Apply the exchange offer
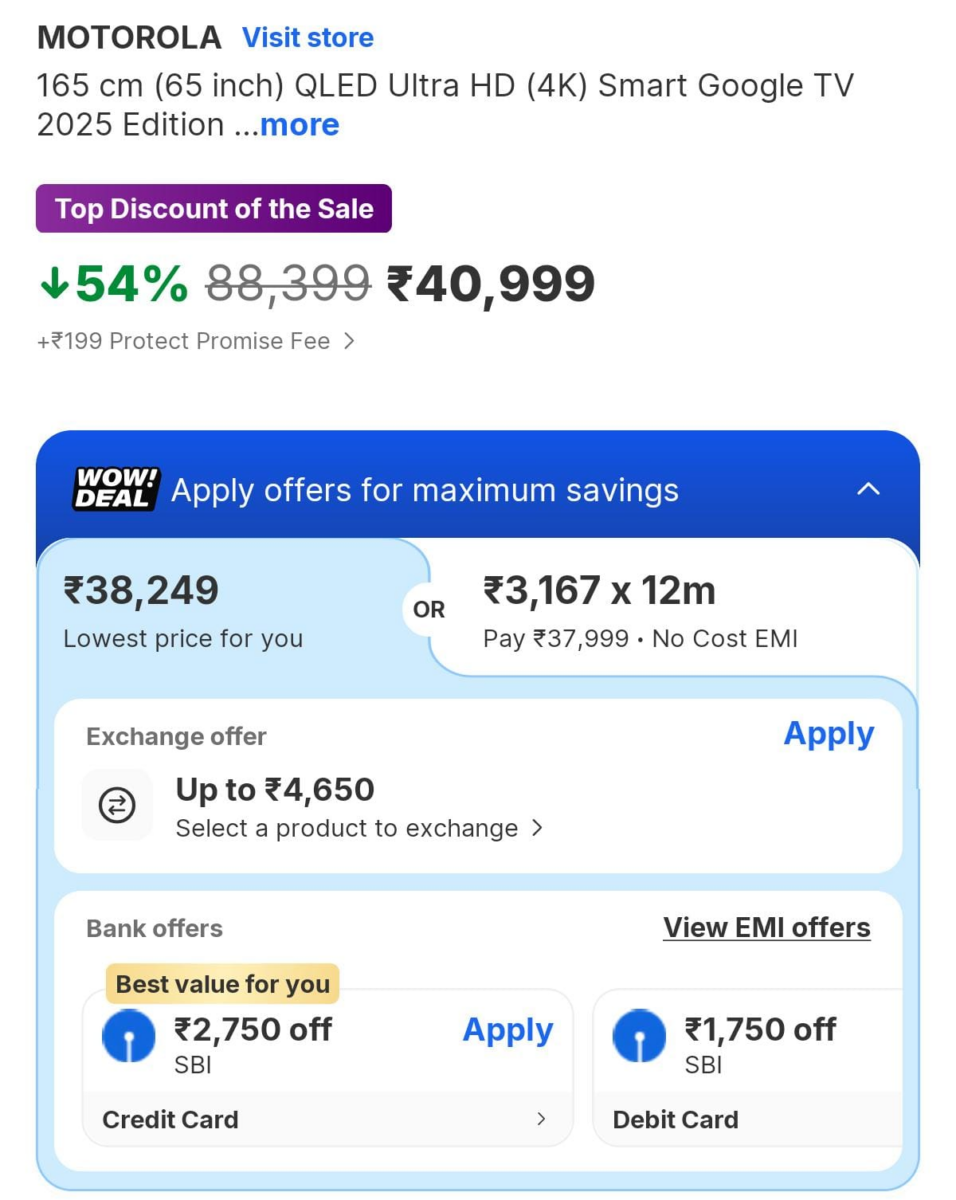 (x=828, y=734)
